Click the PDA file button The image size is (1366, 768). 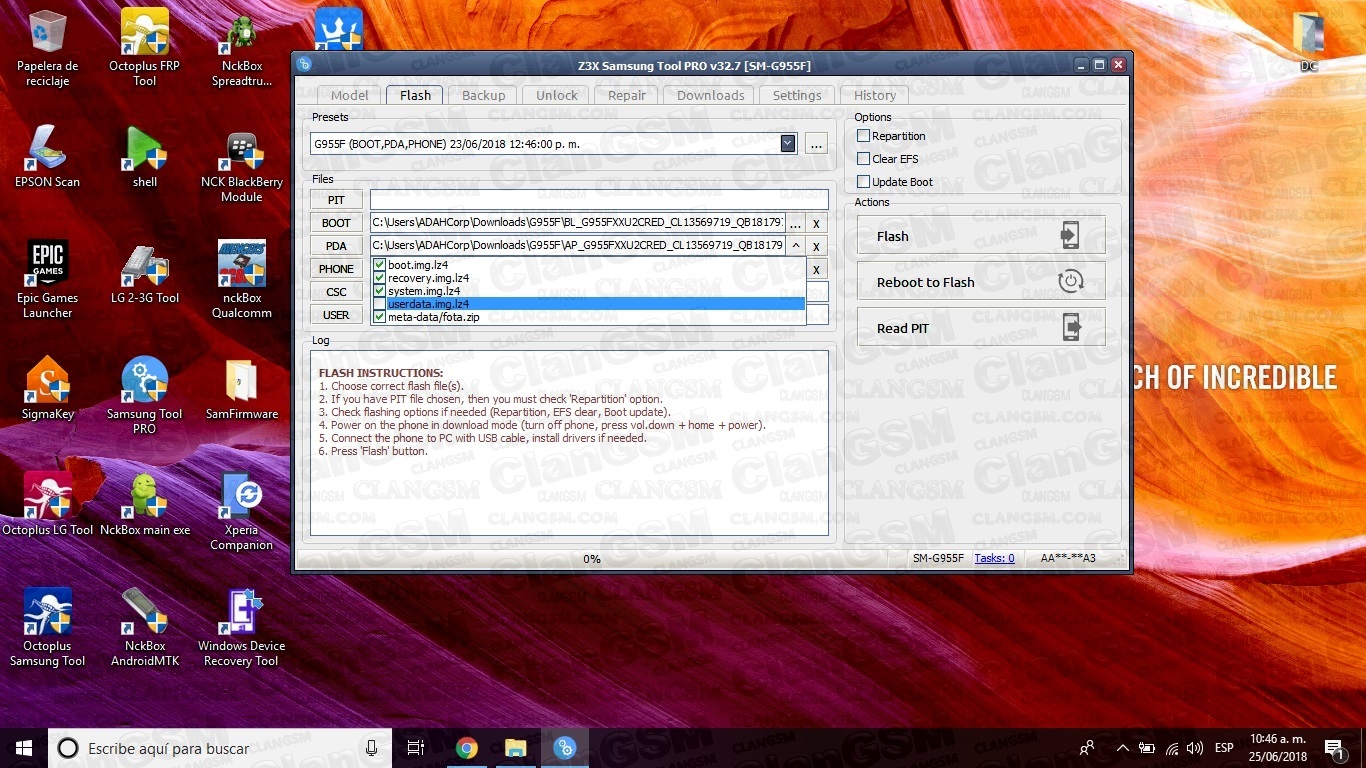click(336, 246)
